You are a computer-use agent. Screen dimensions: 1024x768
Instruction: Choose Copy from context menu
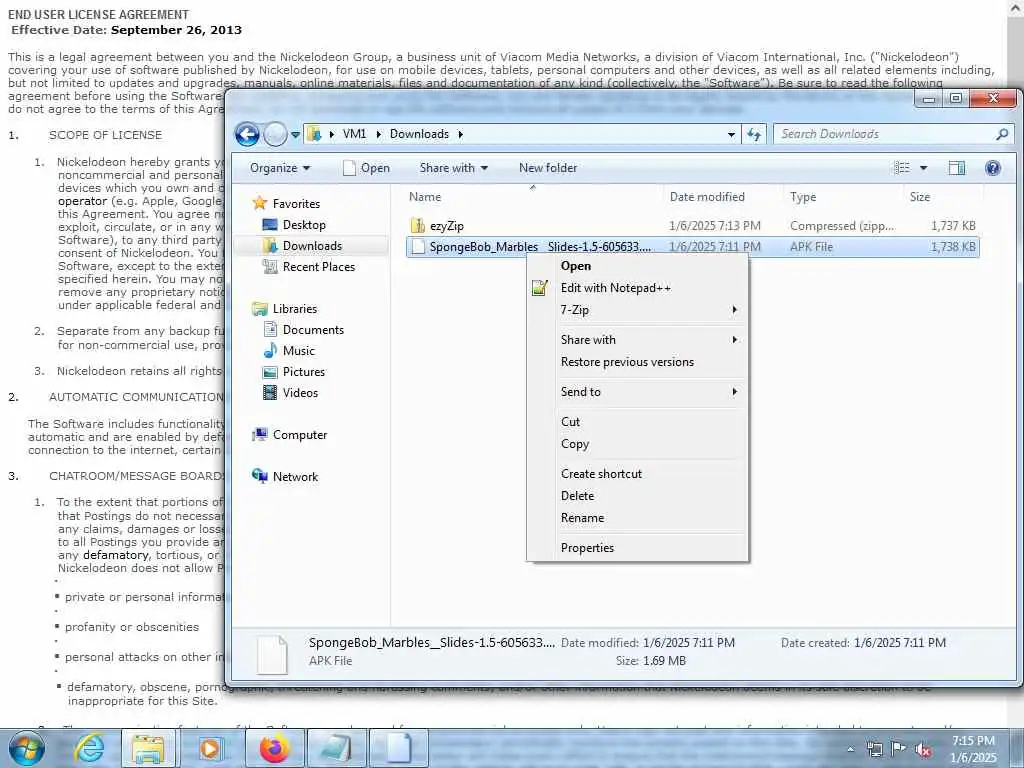(575, 444)
